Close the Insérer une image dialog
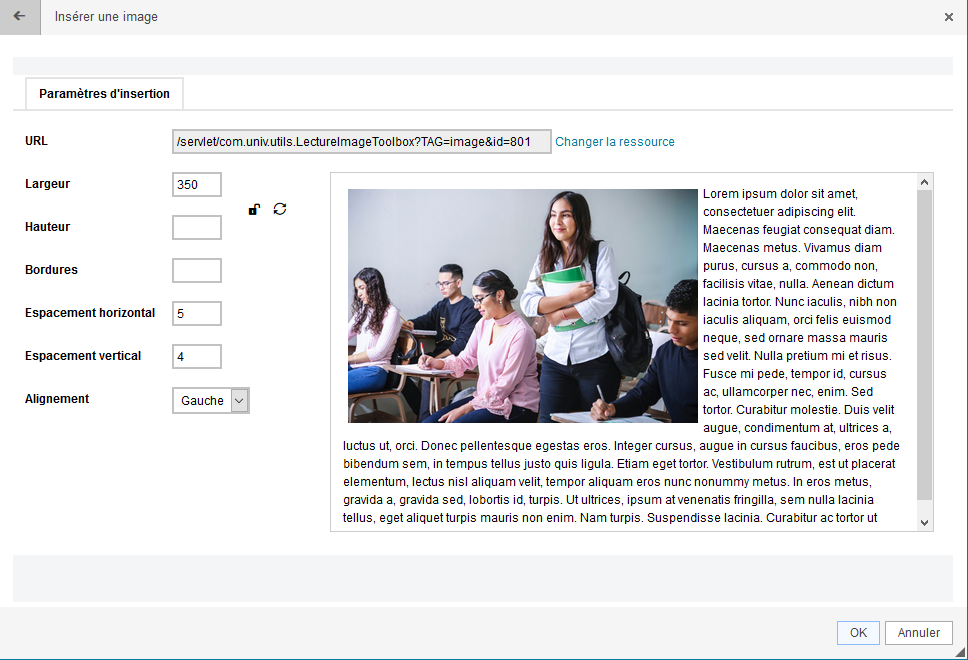968x660 pixels. click(949, 17)
